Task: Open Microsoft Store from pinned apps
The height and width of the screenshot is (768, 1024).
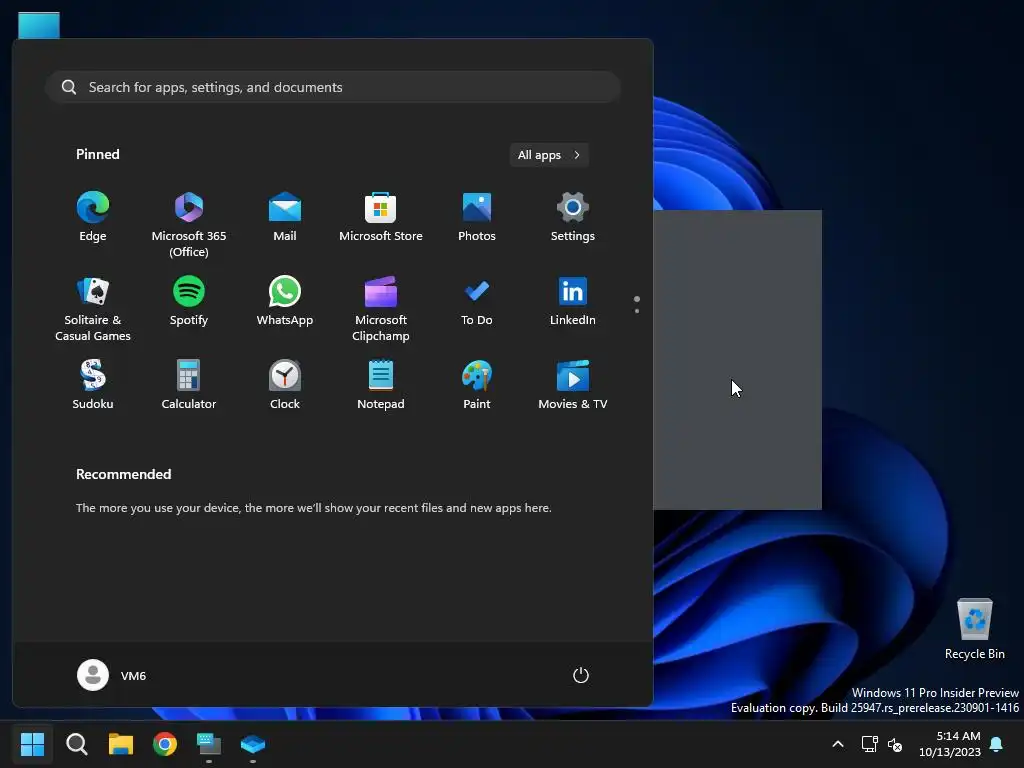Action: 381,217
